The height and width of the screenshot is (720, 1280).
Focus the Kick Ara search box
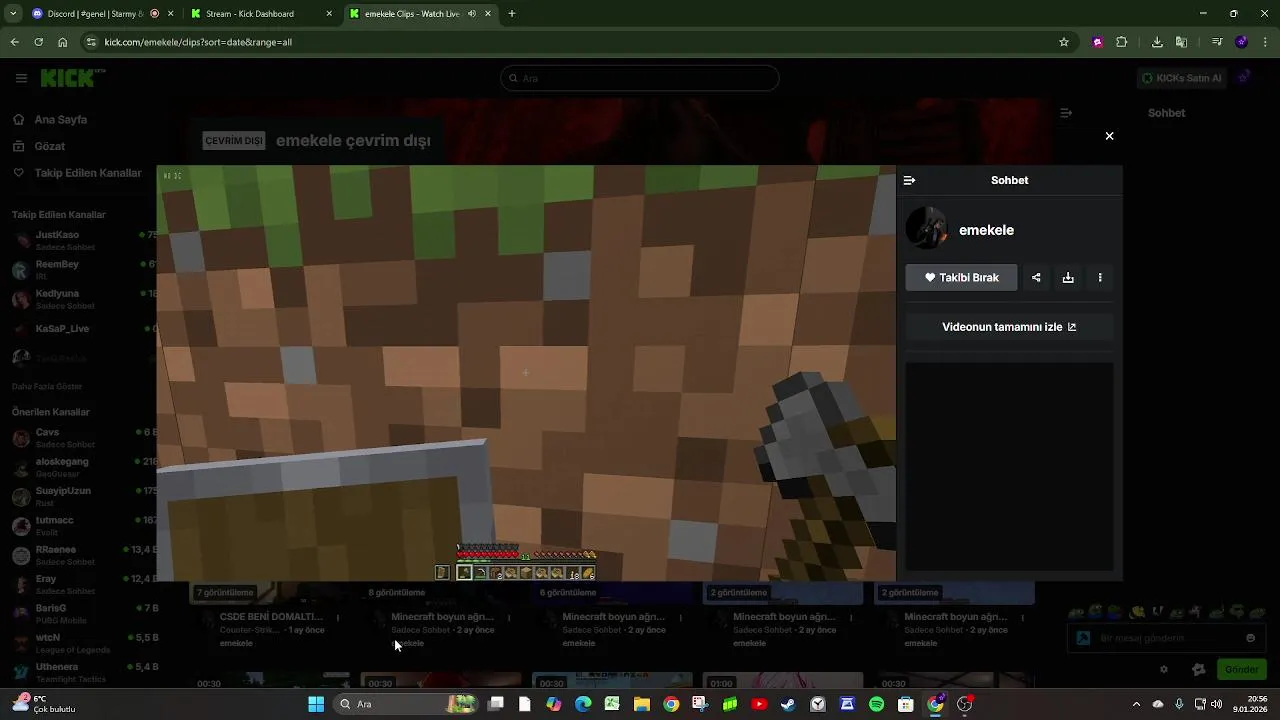click(640, 78)
